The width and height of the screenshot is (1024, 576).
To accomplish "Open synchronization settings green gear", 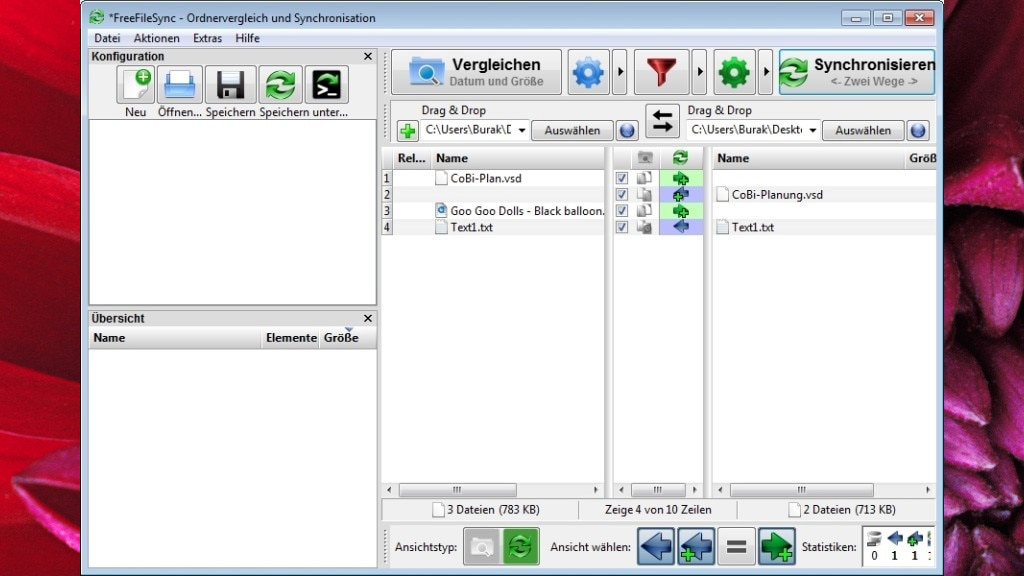I will 734,72.
